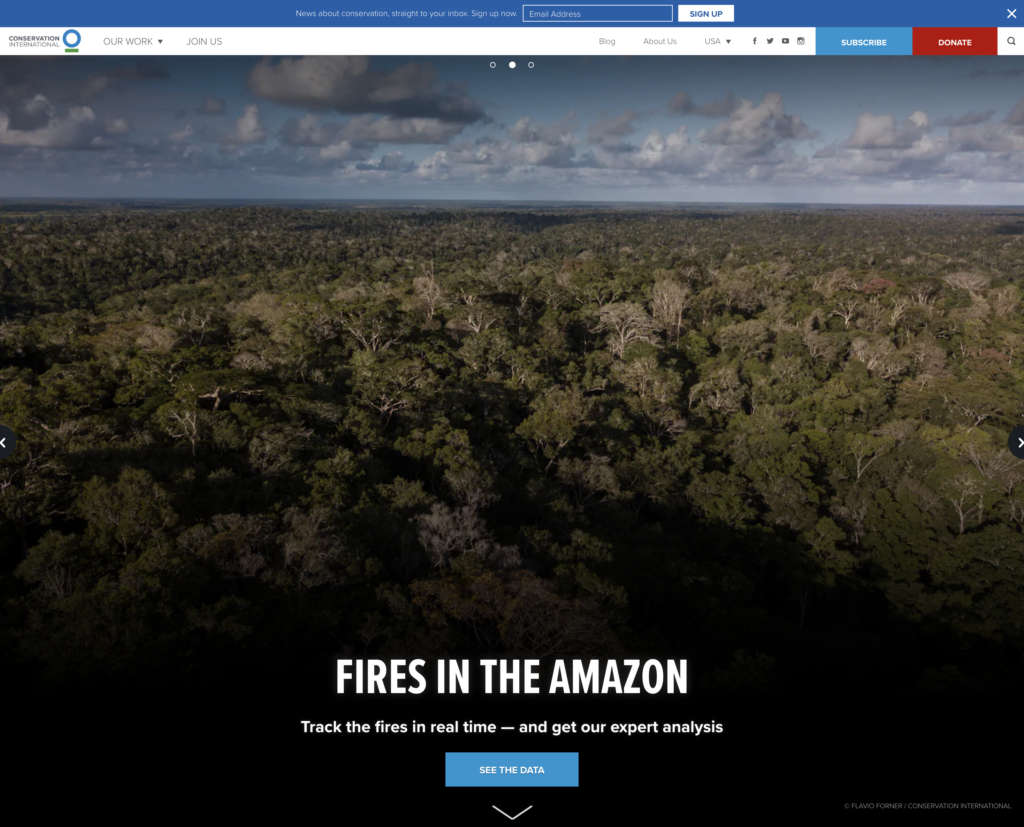Image resolution: width=1024 pixels, height=827 pixels.
Task: Open the About Us link
Action: coord(660,41)
